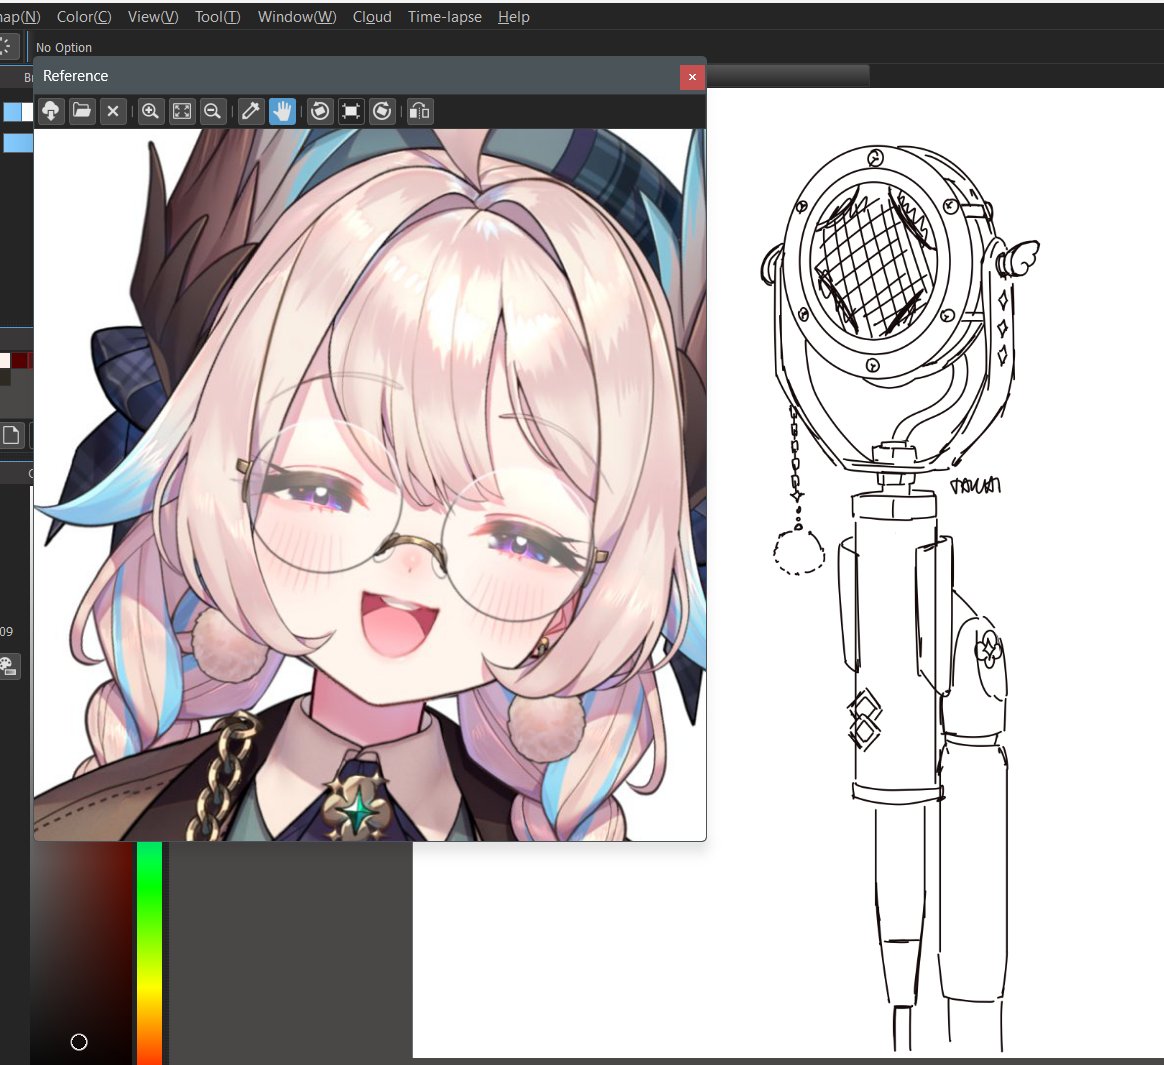
Task: Fit reference image to window
Action: 182,111
